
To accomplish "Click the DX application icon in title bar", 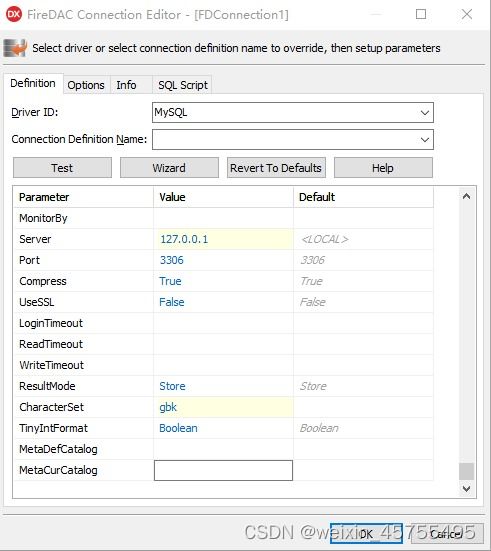I will pyautogui.click(x=14, y=14).
